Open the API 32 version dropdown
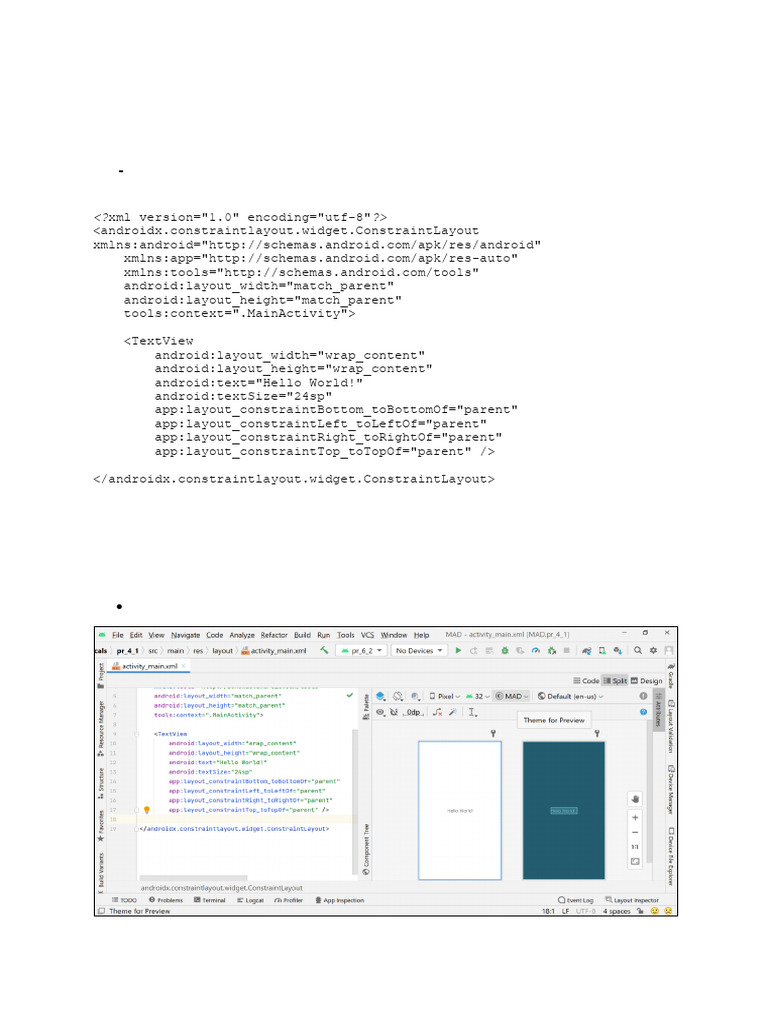 coord(477,696)
